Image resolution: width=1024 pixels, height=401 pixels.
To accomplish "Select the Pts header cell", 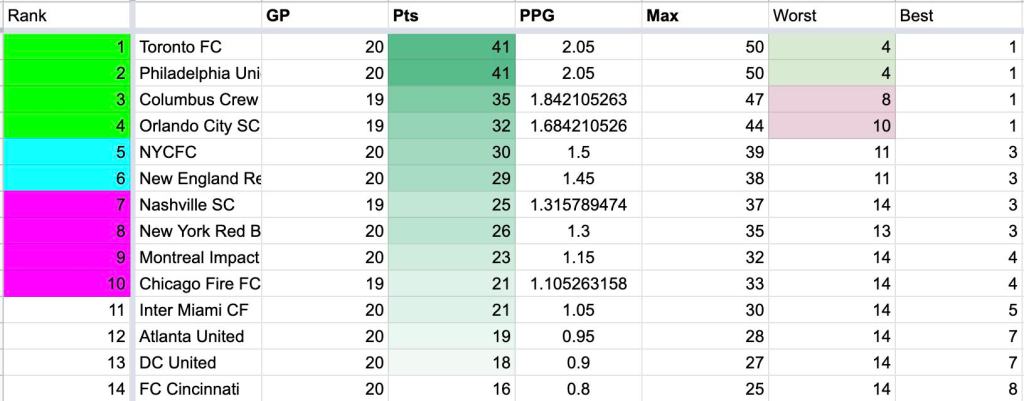I will coord(450,16).
